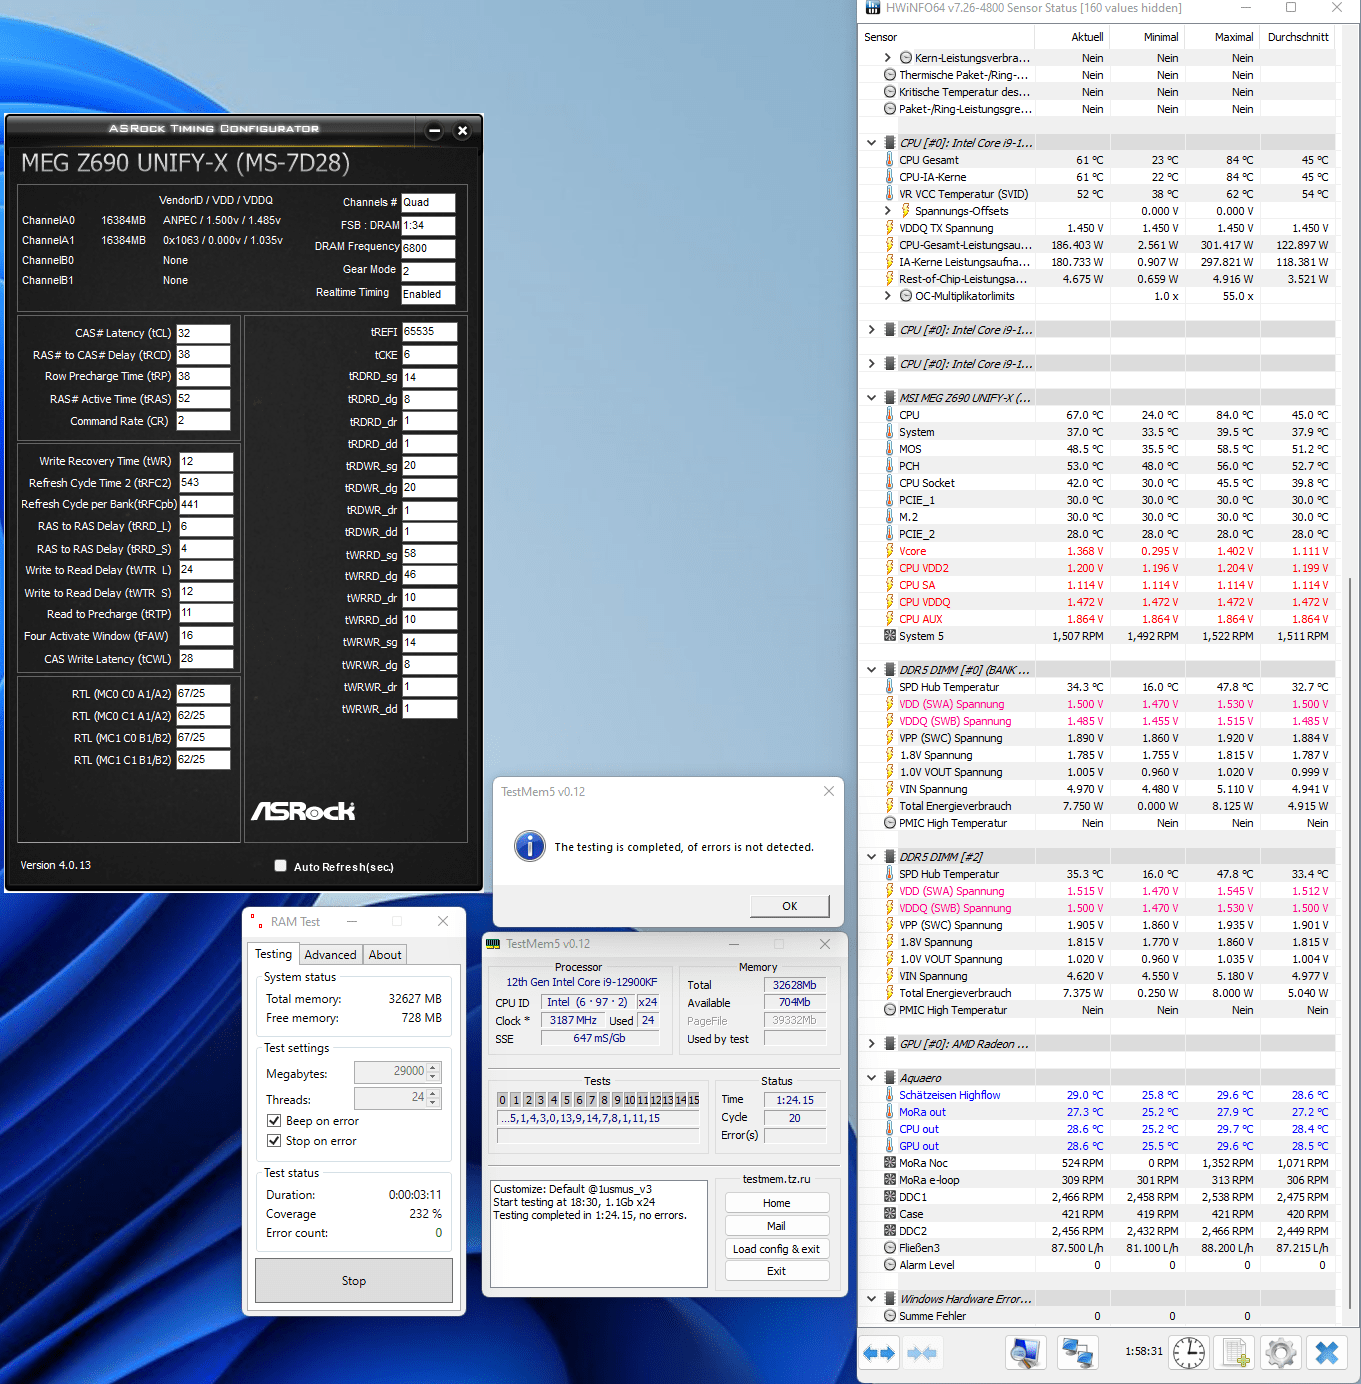Viewport: 1361px width, 1384px height.
Task: Click the Fließen3 flow sensor icon
Action: [889, 1248]
